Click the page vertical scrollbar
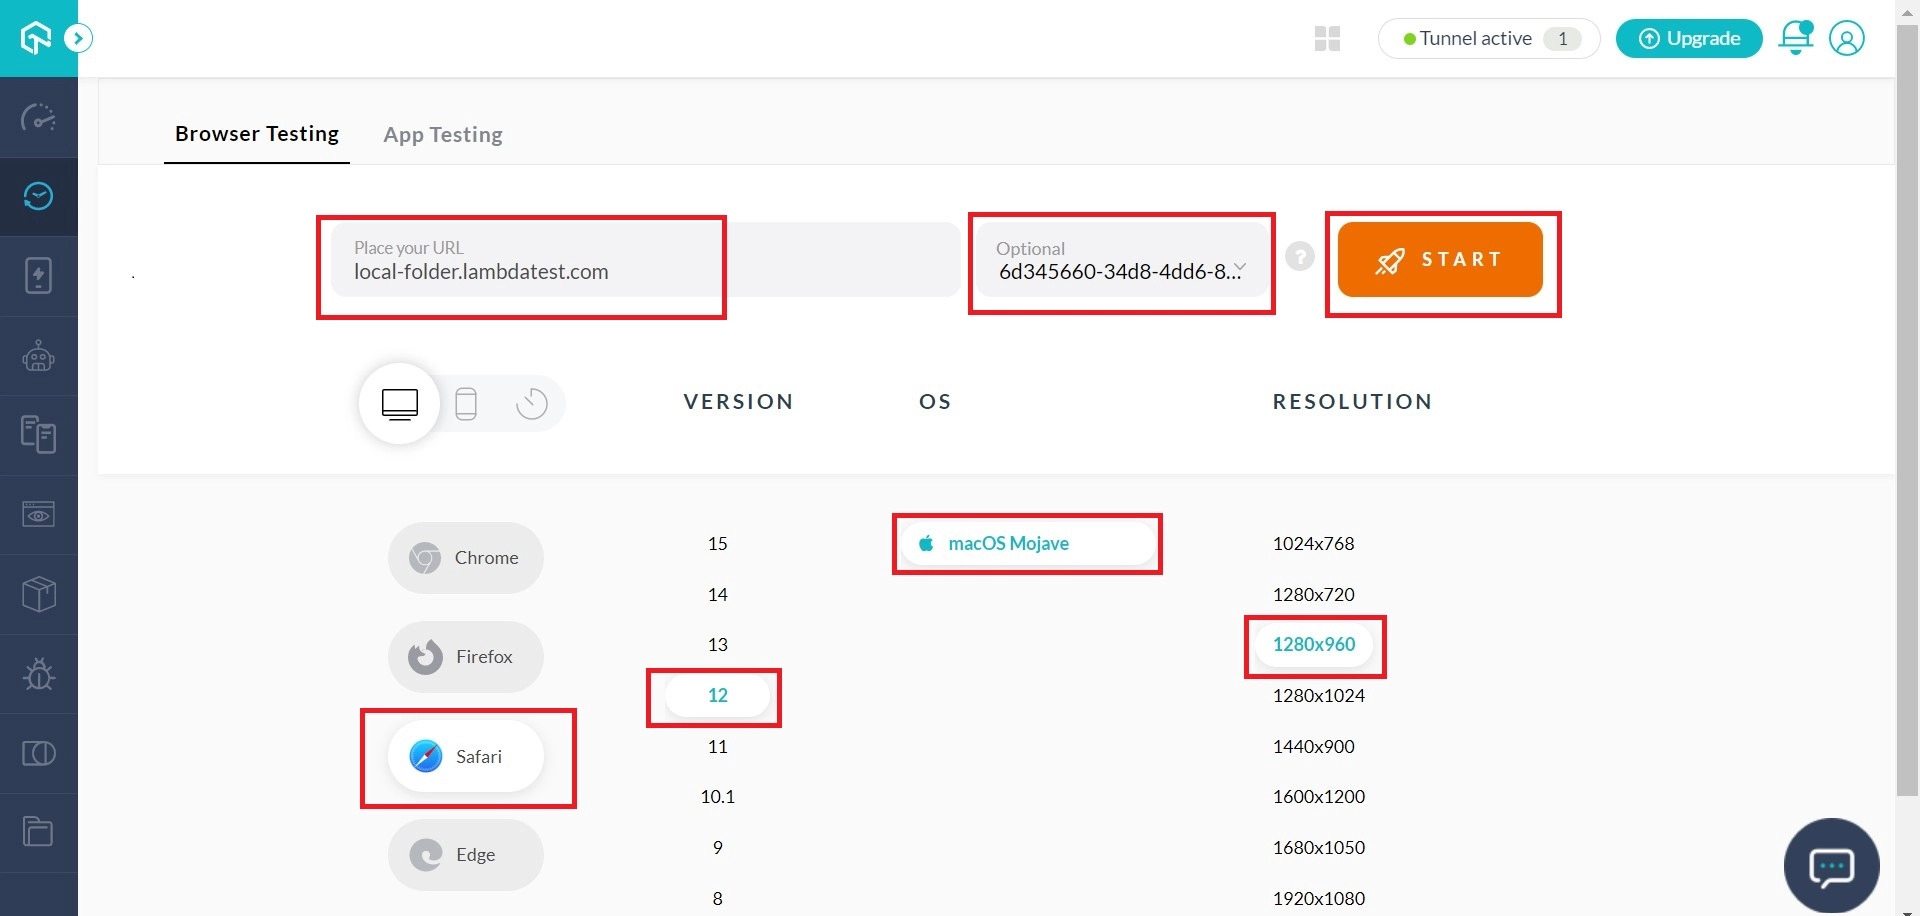The width and height of the screenshot is (1920, 916). tap(1907, 410)
